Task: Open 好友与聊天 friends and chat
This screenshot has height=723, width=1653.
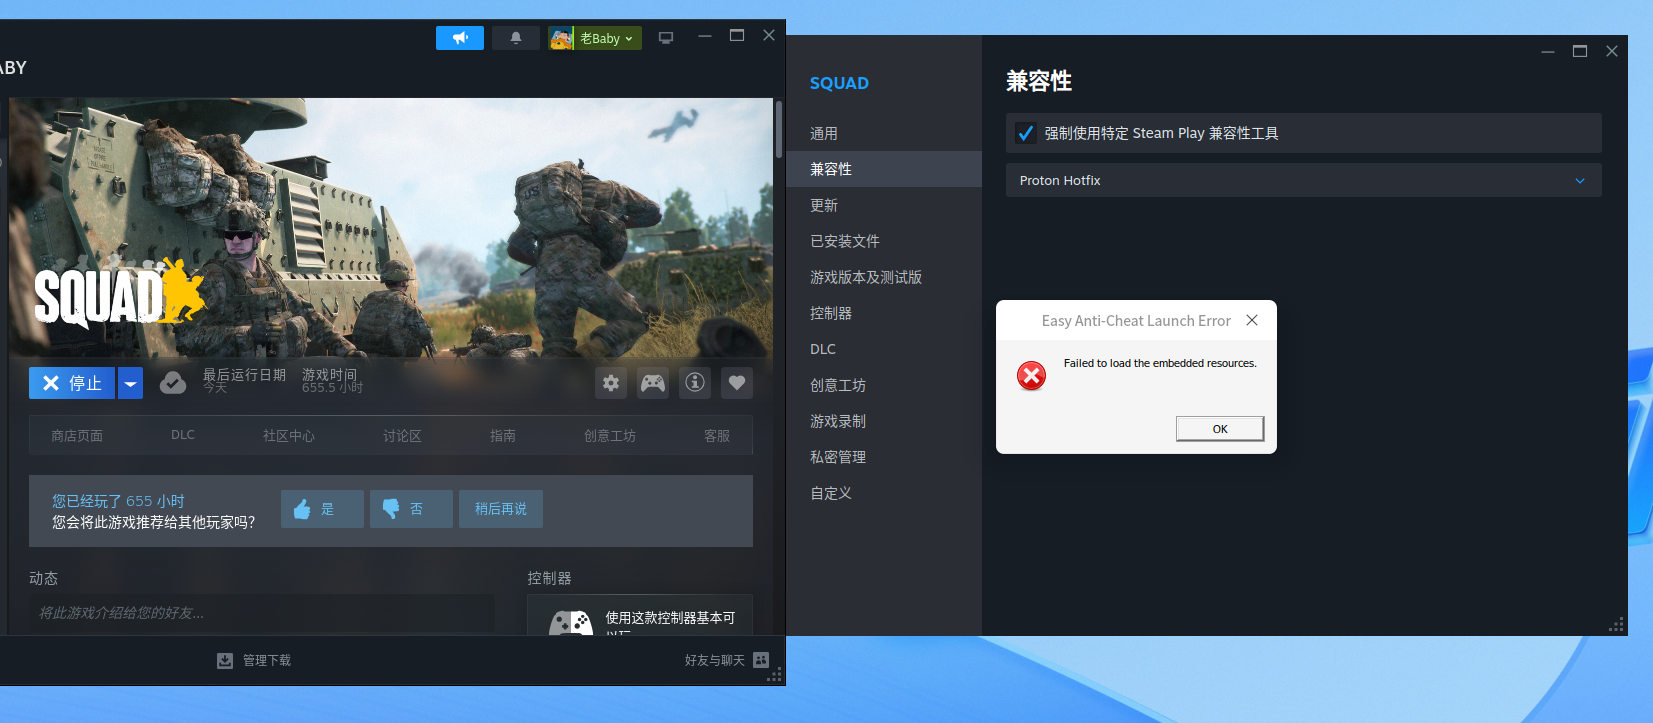Action: pos(727,660)
